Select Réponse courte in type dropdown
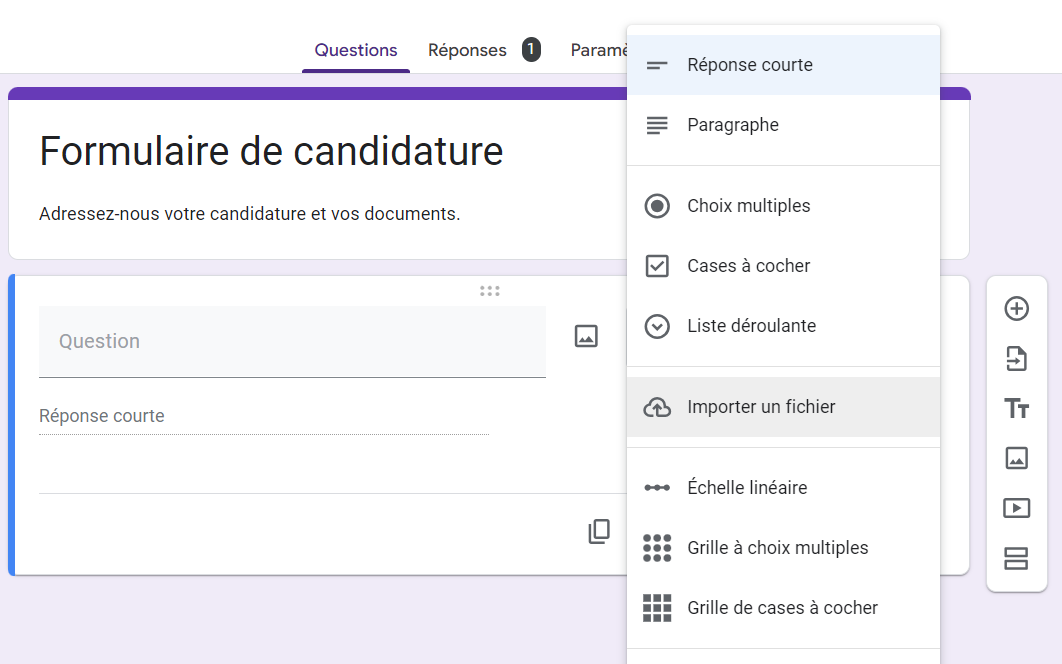Viewport: 1062px width, 664px height. [x=749, y=65]
